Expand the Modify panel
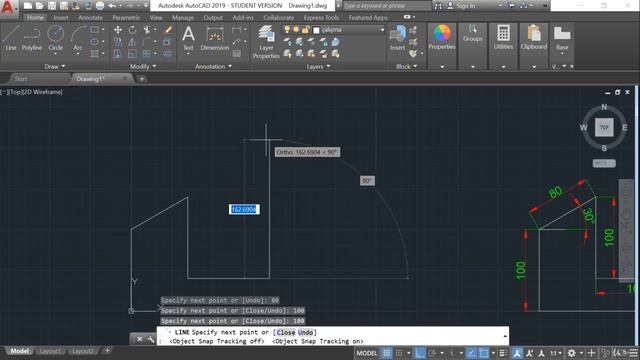 coord(143,66)
